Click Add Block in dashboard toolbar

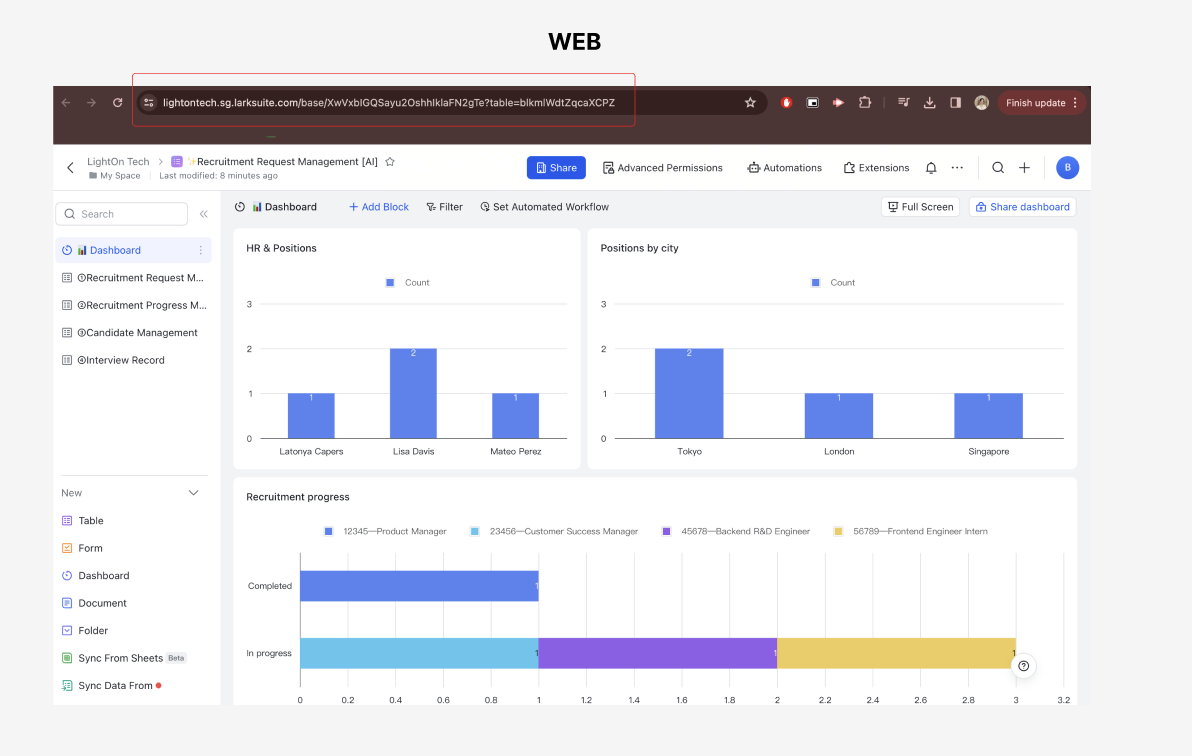point(379,207)
